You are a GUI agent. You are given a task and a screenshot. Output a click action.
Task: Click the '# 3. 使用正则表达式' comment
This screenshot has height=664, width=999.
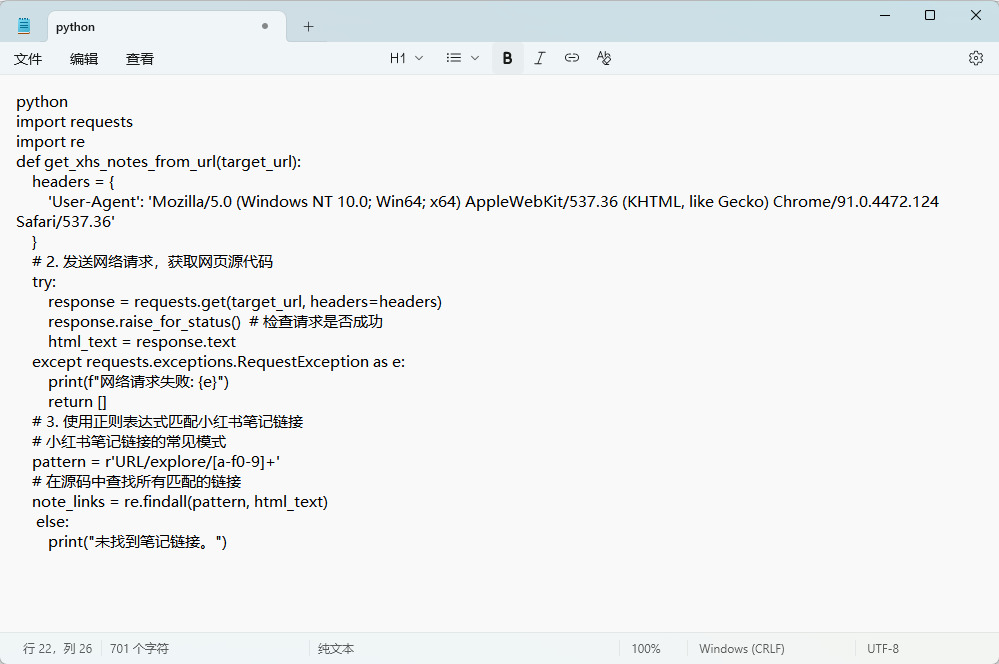168,422
